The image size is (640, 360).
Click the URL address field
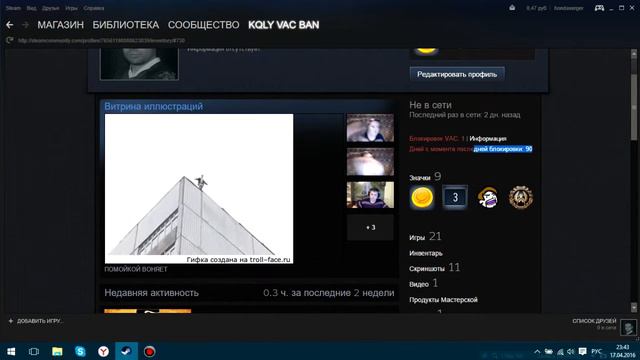(102, 40)
